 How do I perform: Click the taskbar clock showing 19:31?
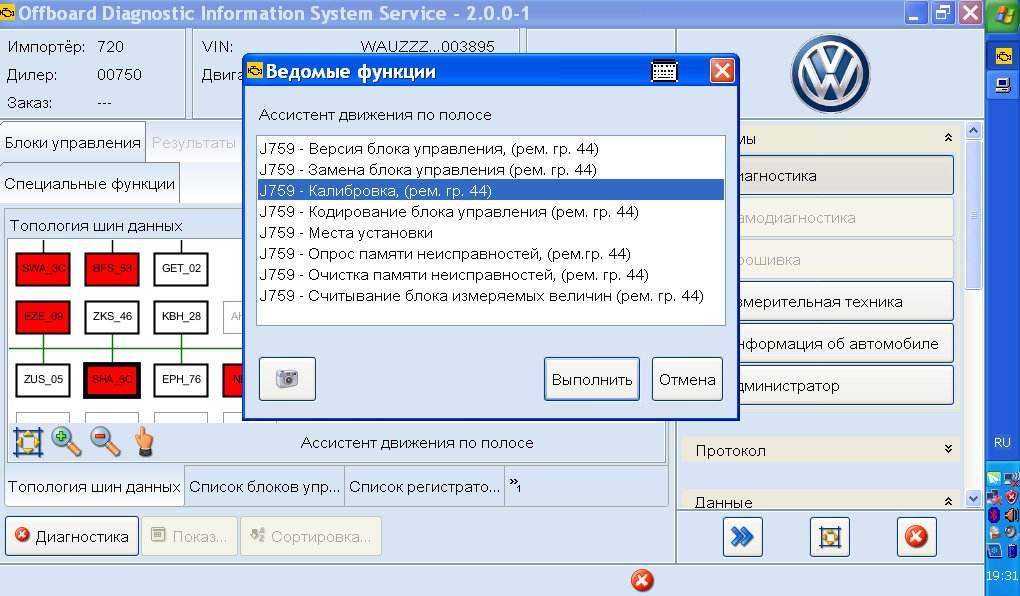(1002, 575)
